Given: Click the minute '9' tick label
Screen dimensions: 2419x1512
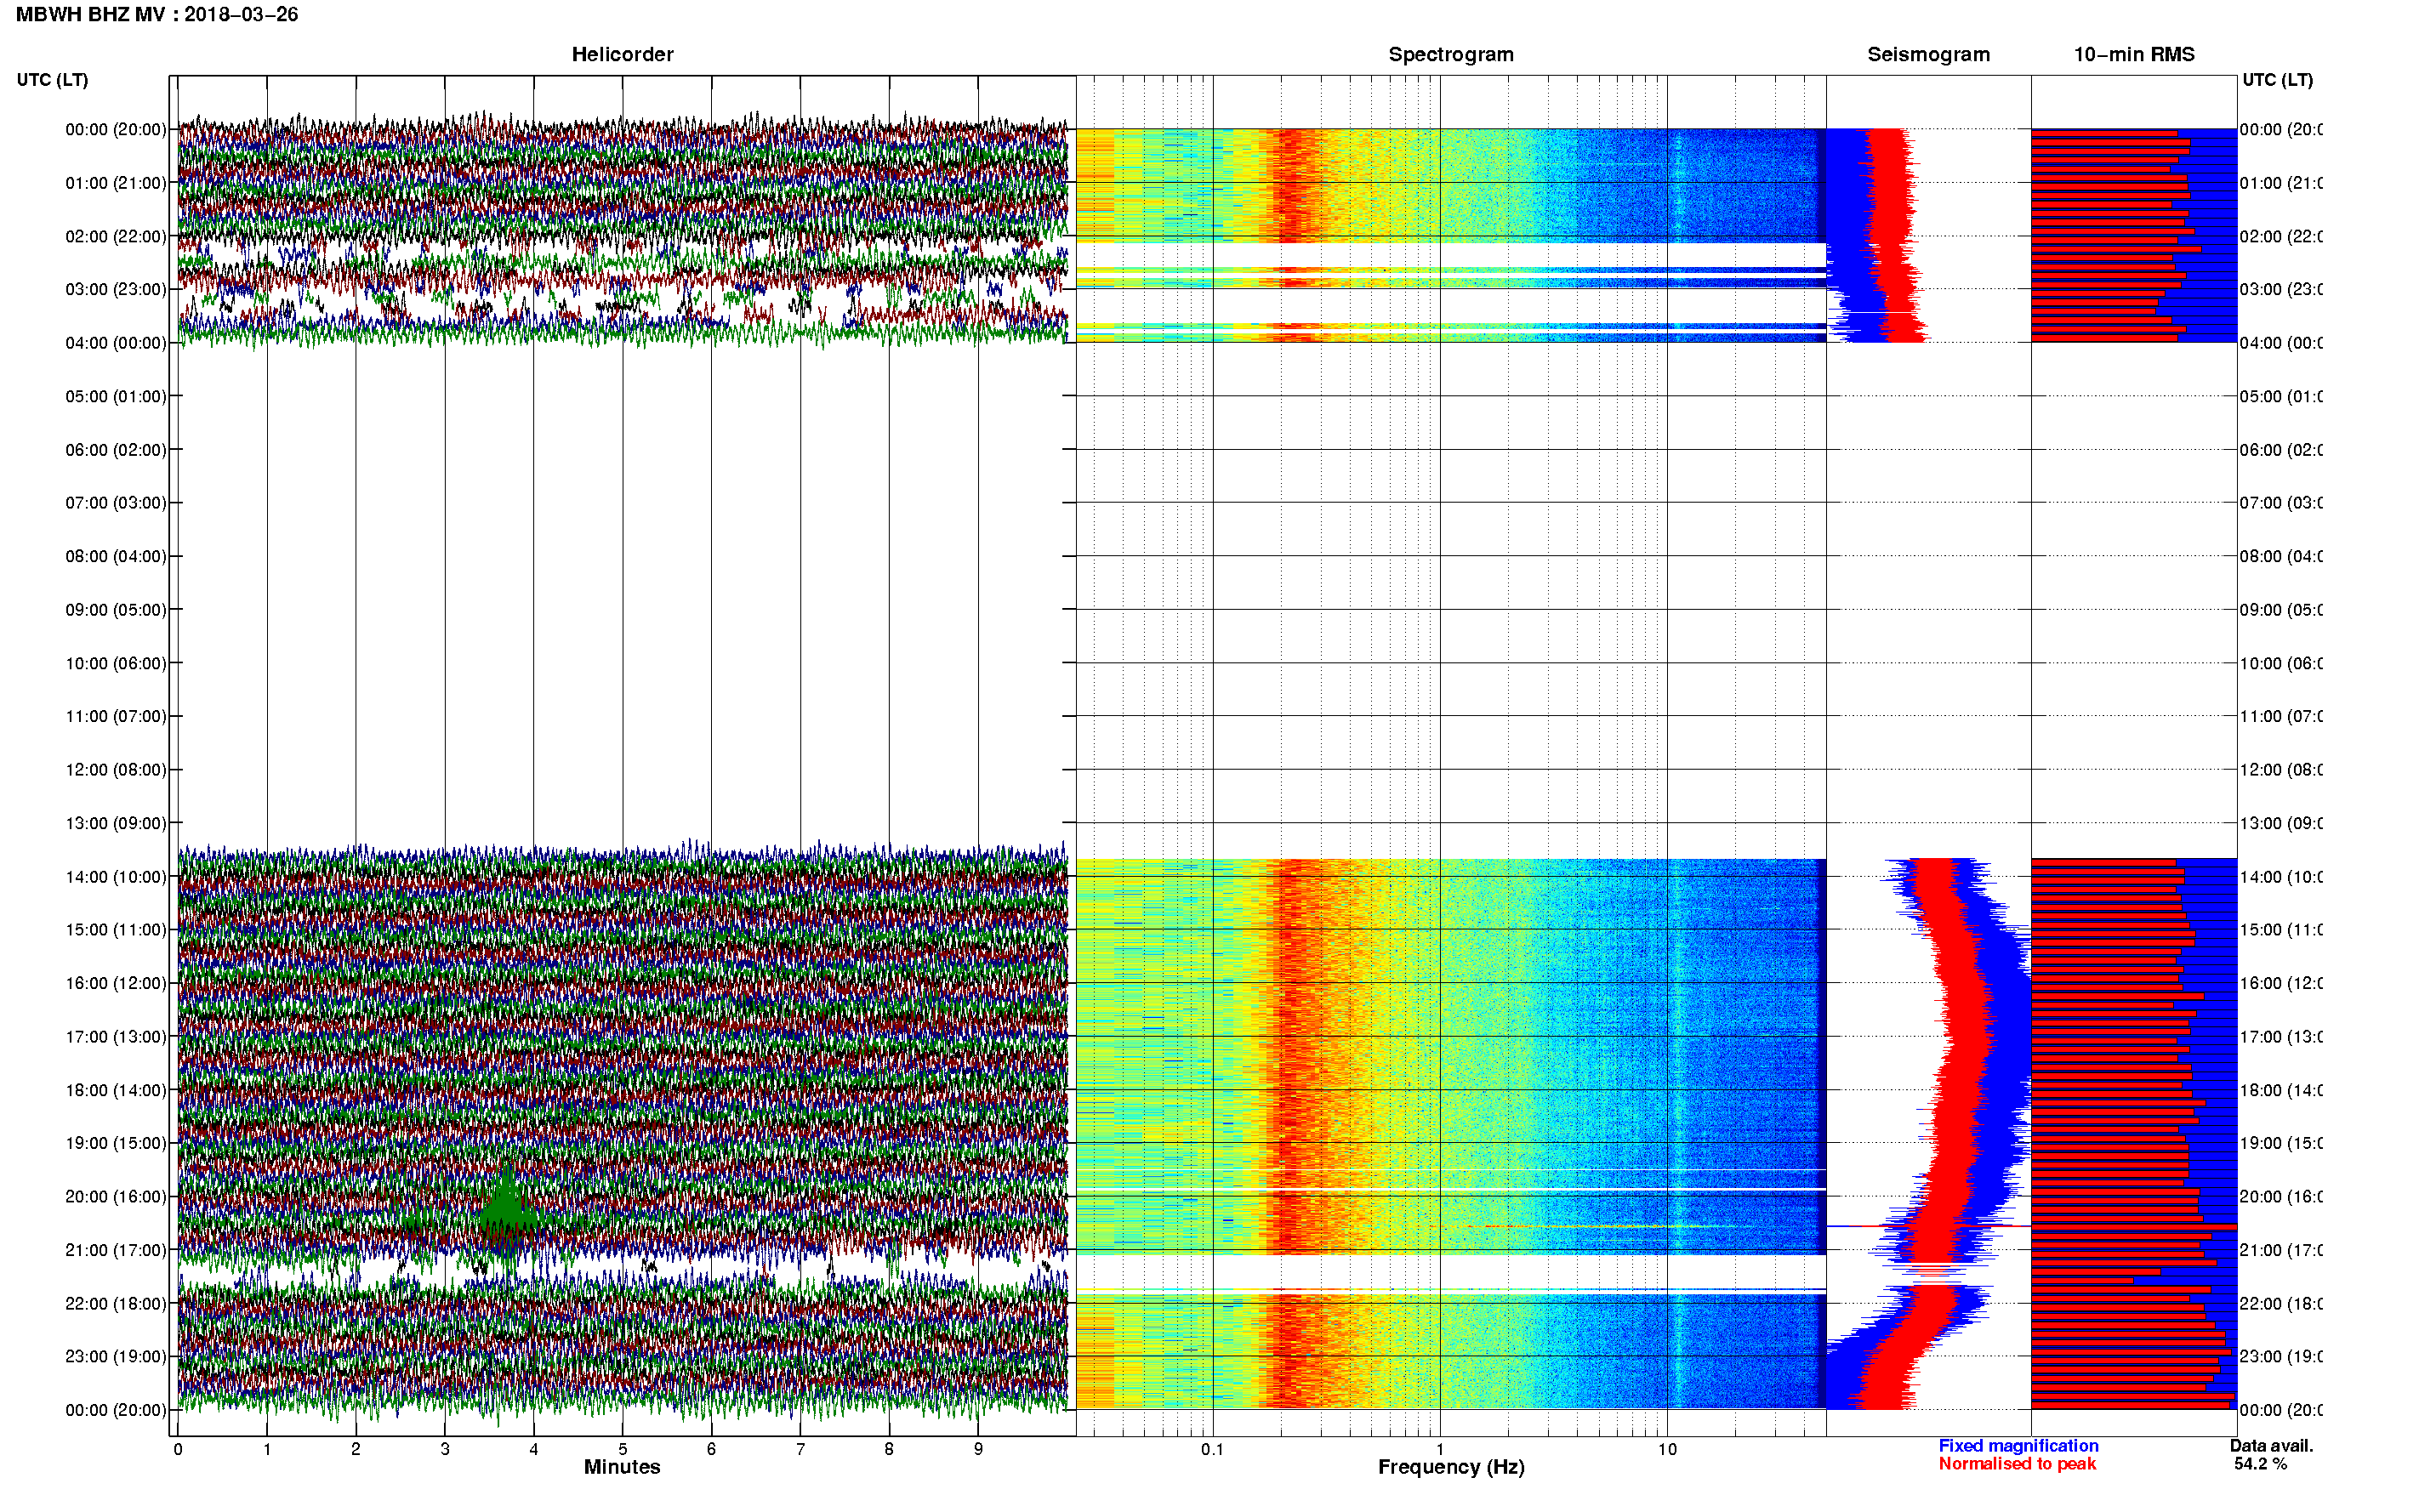Looking at the screenshot, I should [x=978, y=1449].
